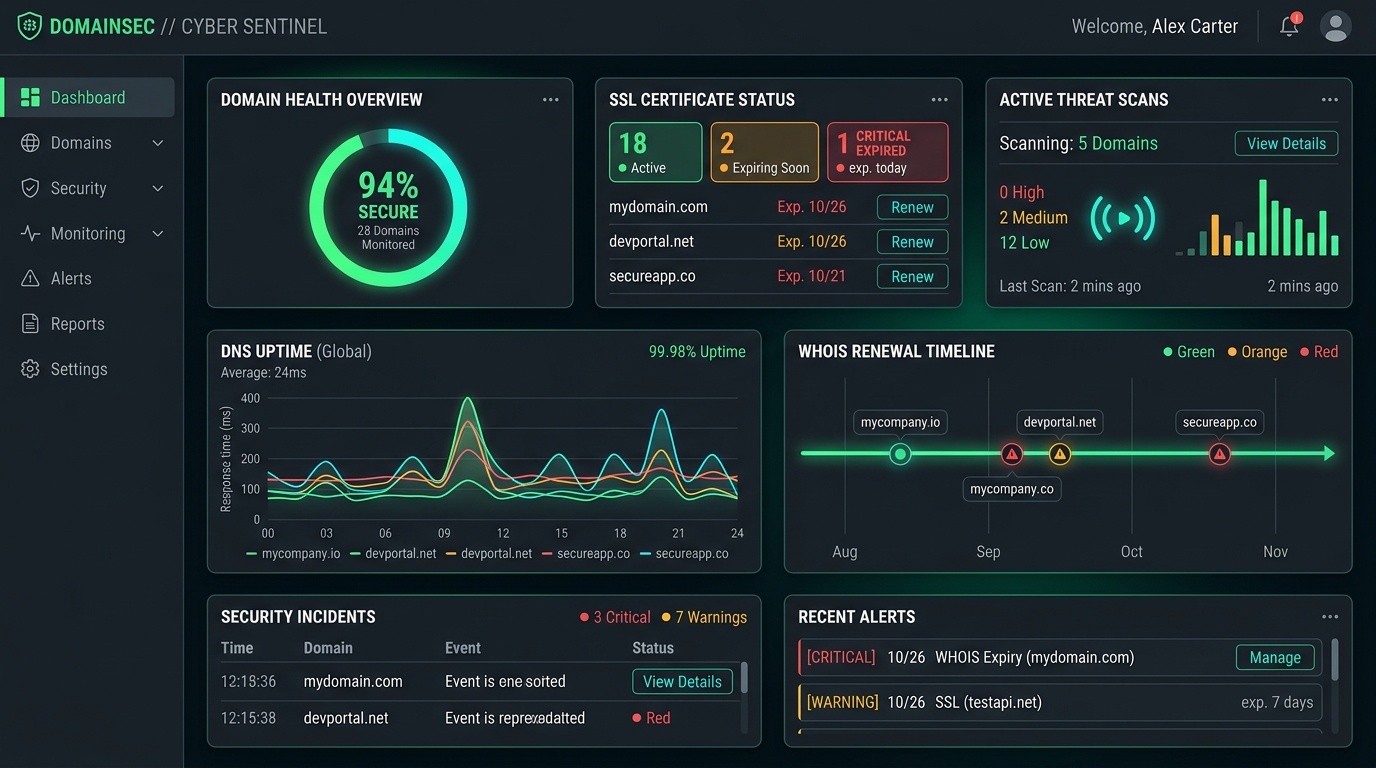Click the Last Scan: 2 mins ago text

tap(1070, 286)
